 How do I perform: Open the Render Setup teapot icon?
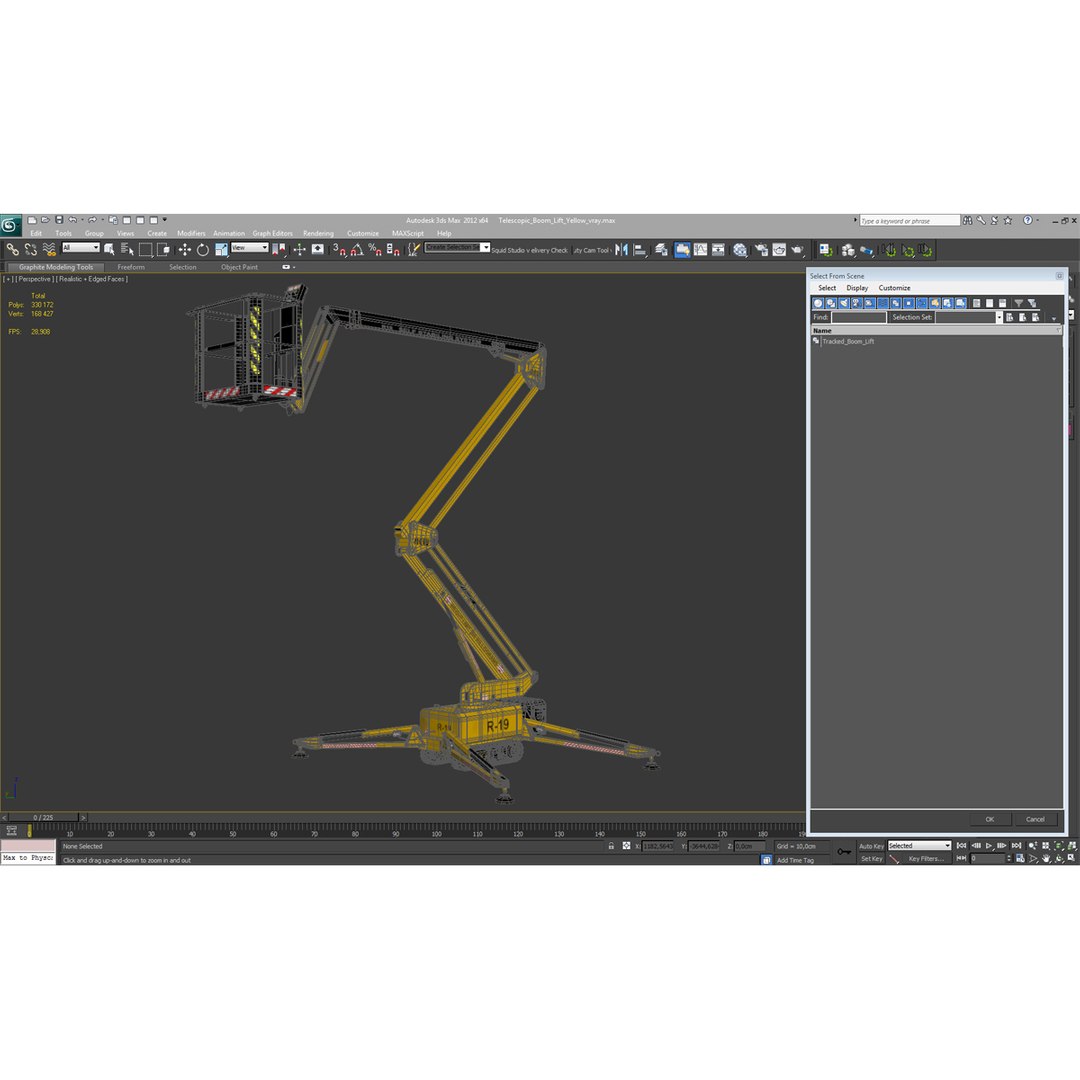[x=761, y=249]
